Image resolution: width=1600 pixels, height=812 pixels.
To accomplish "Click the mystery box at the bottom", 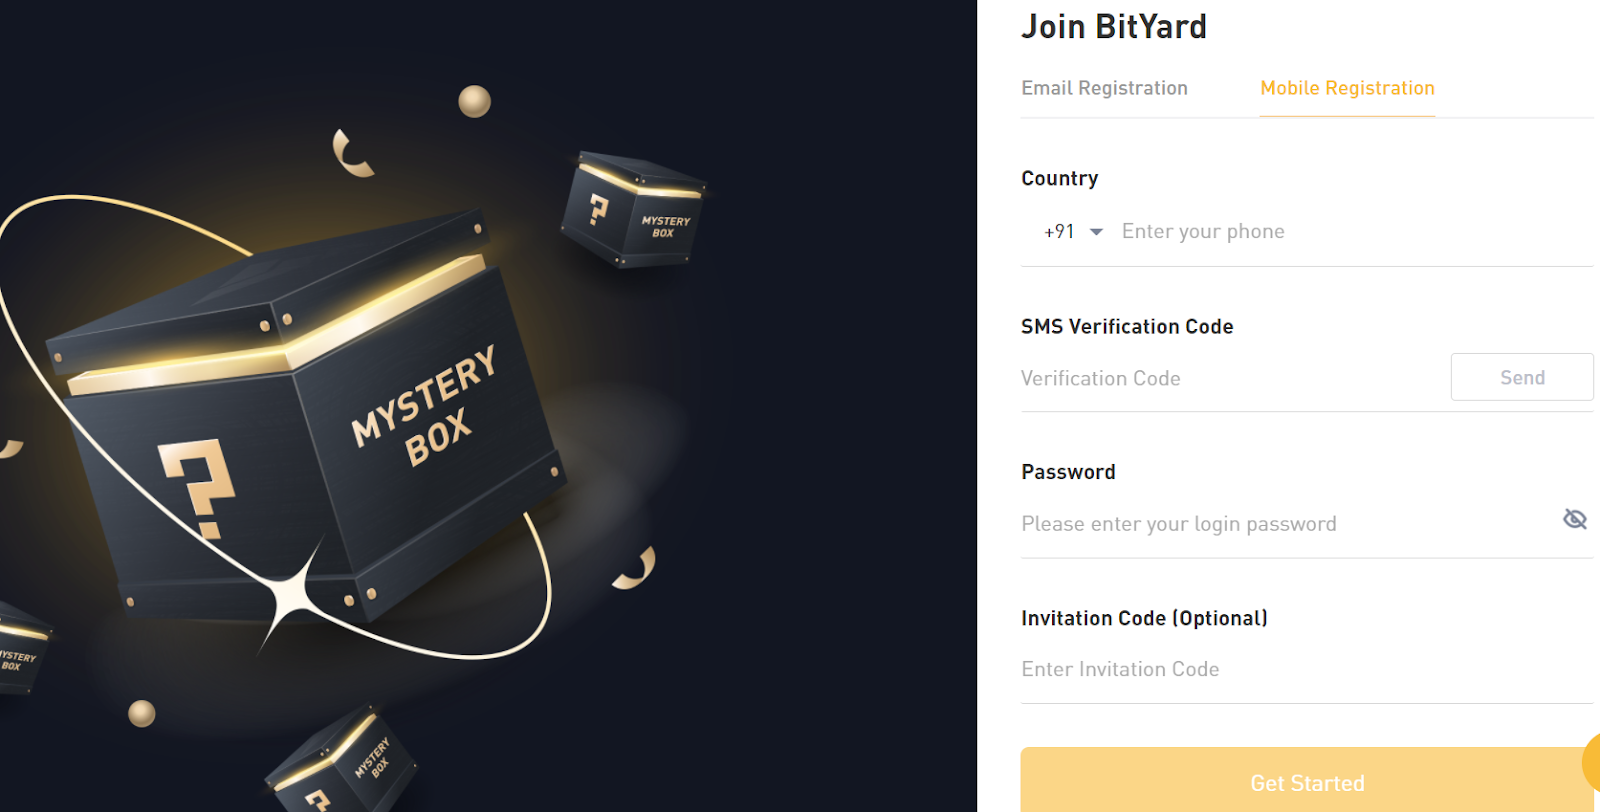I will [x=340, y=762].
